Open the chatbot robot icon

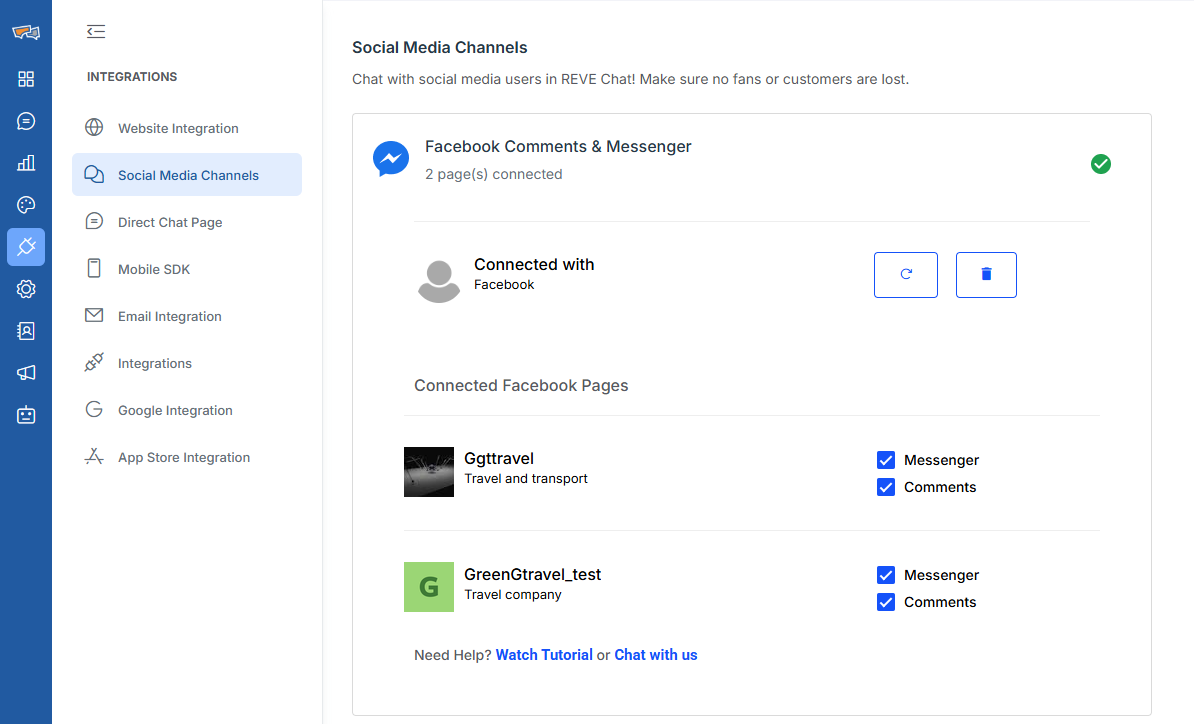[x=26, y=415]
